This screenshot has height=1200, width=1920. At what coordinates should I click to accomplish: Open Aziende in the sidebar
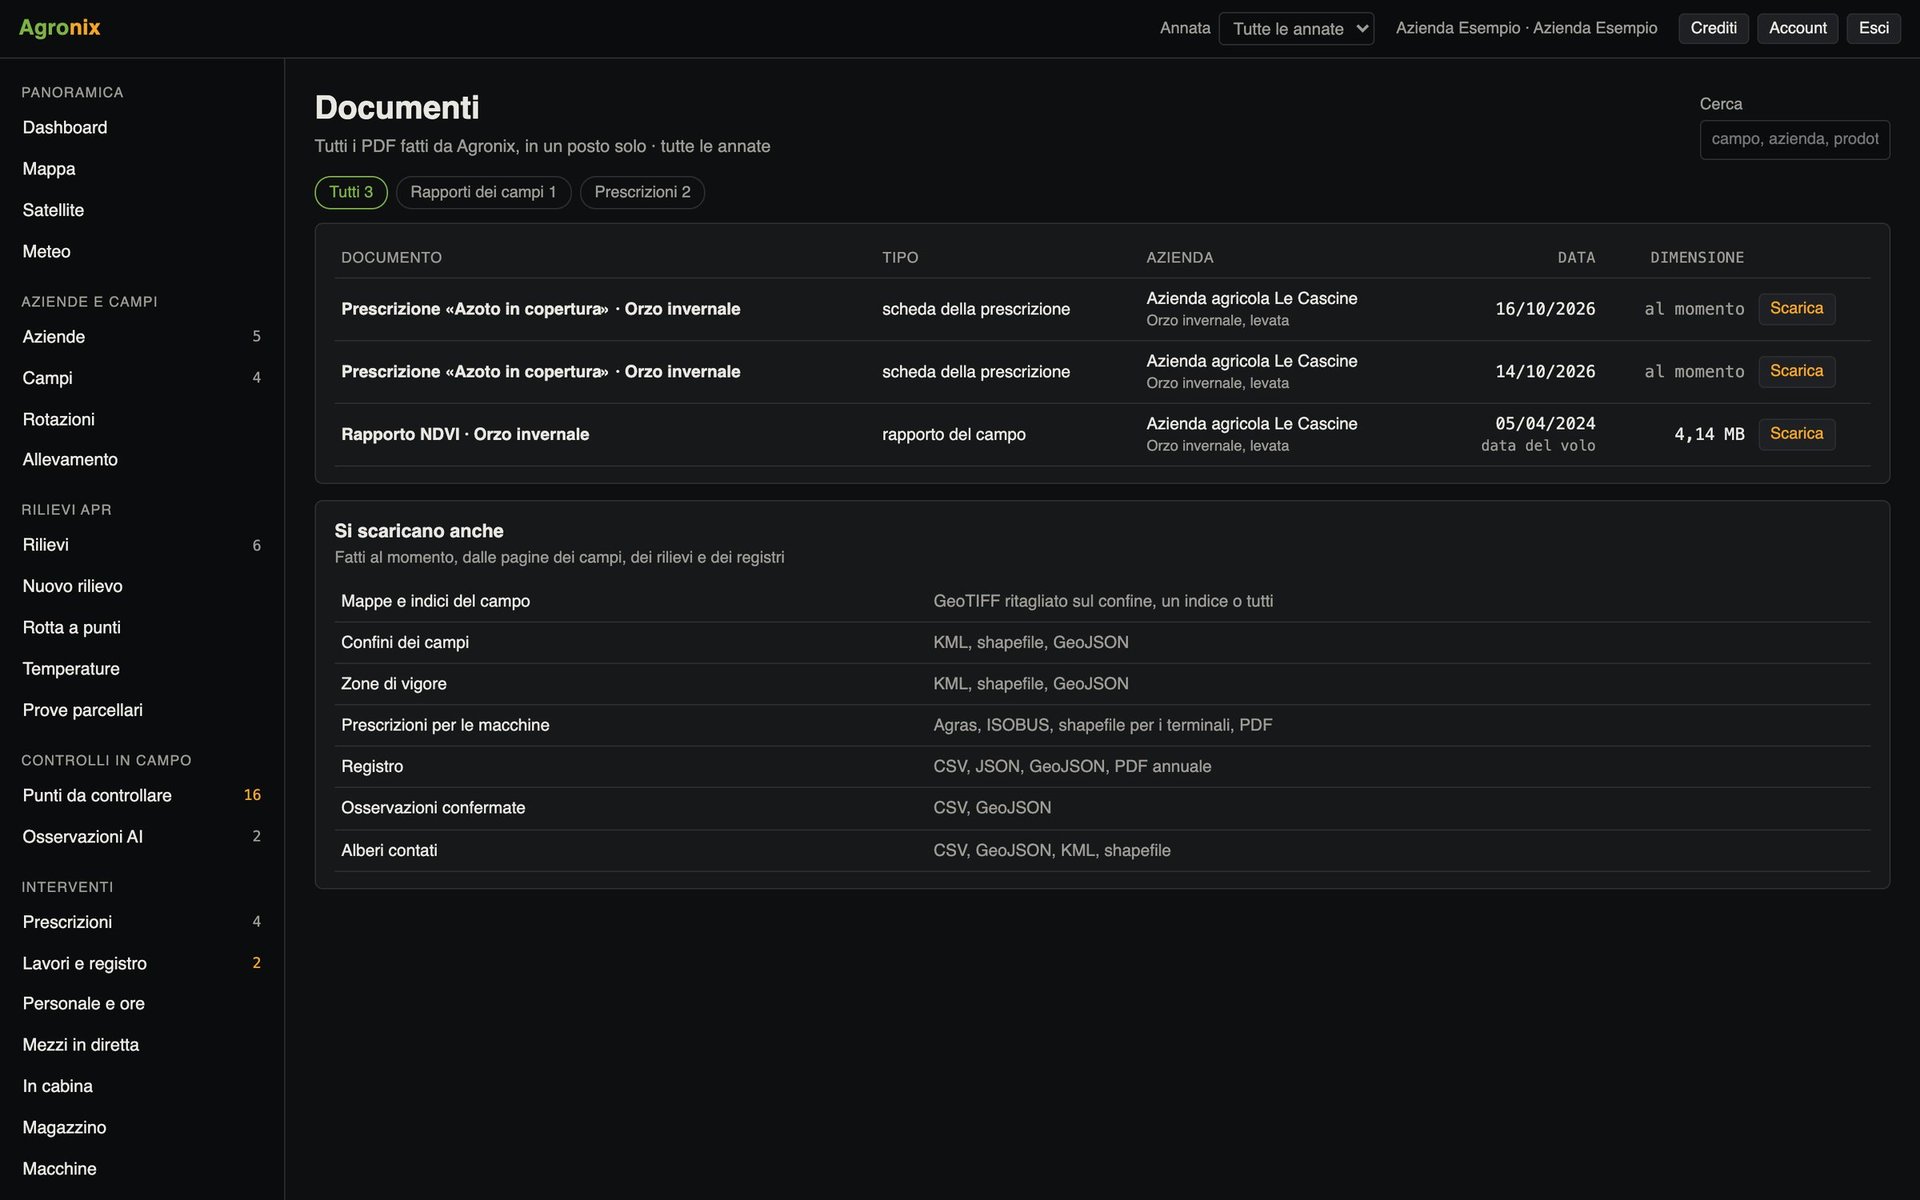pyautogui.click(x=142, y=337)
